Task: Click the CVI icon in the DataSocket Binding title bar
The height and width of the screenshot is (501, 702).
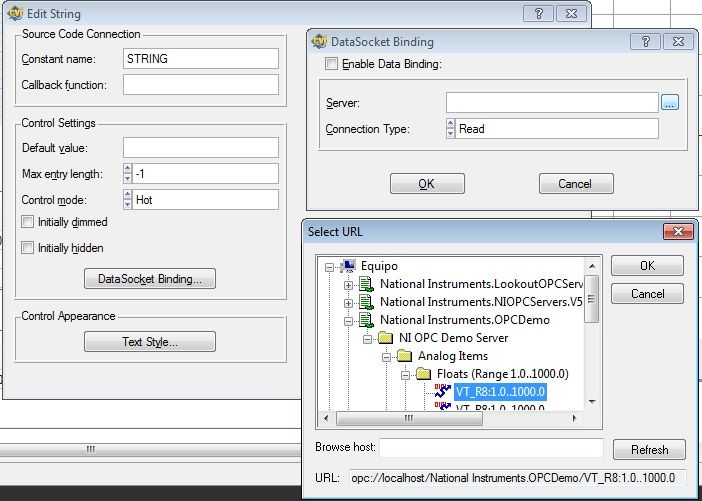Action: click(x=319, y=41)
